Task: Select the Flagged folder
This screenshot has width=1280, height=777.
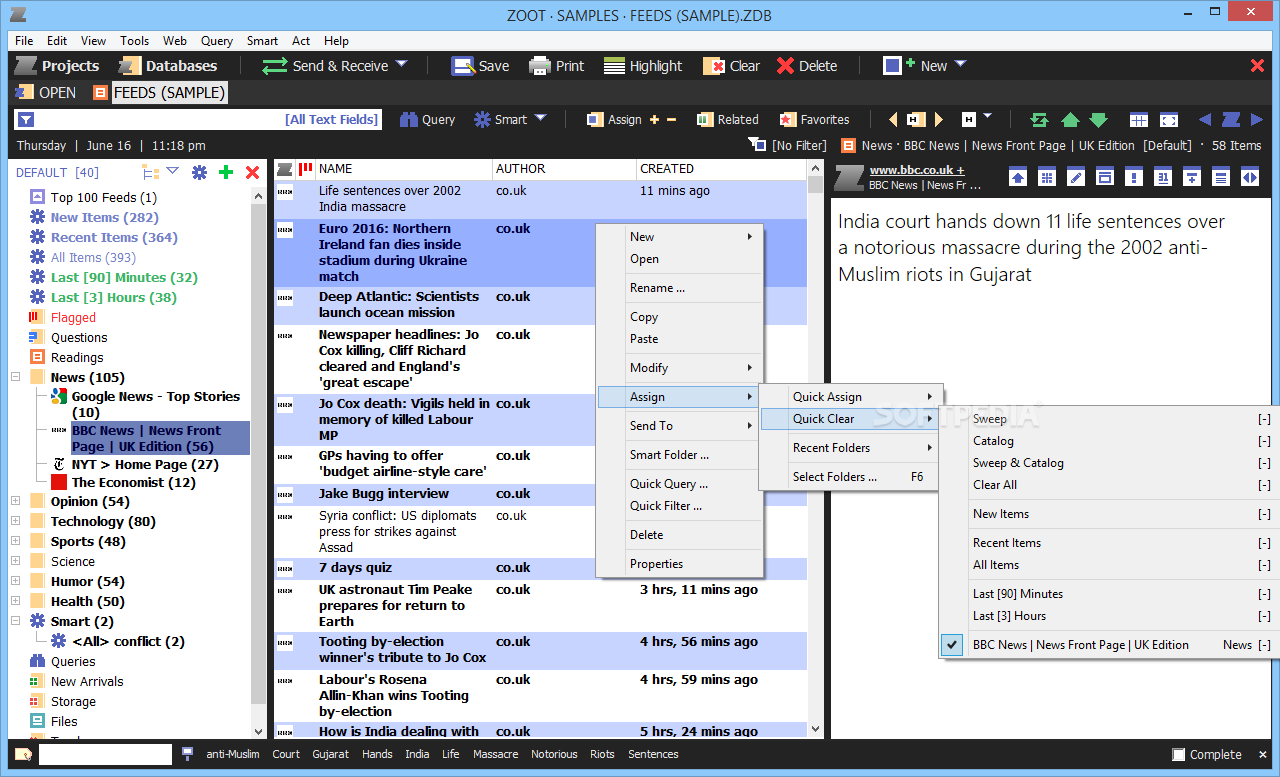Action: [73, 318]
